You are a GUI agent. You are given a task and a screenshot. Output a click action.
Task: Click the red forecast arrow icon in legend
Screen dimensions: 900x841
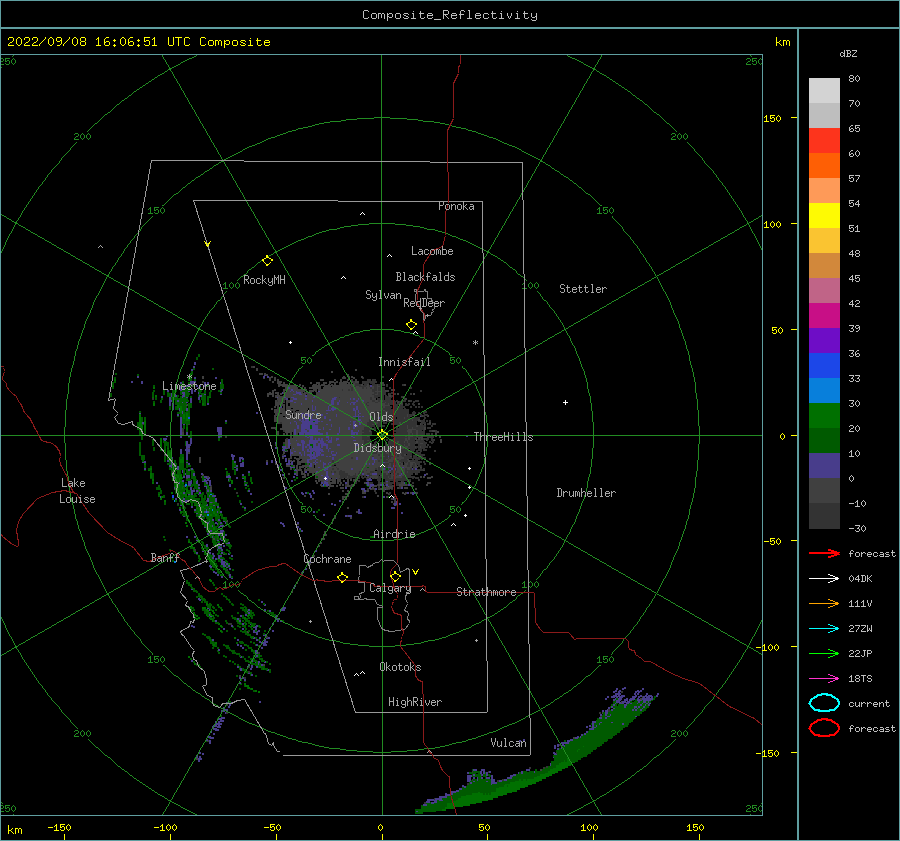[824, 553]
